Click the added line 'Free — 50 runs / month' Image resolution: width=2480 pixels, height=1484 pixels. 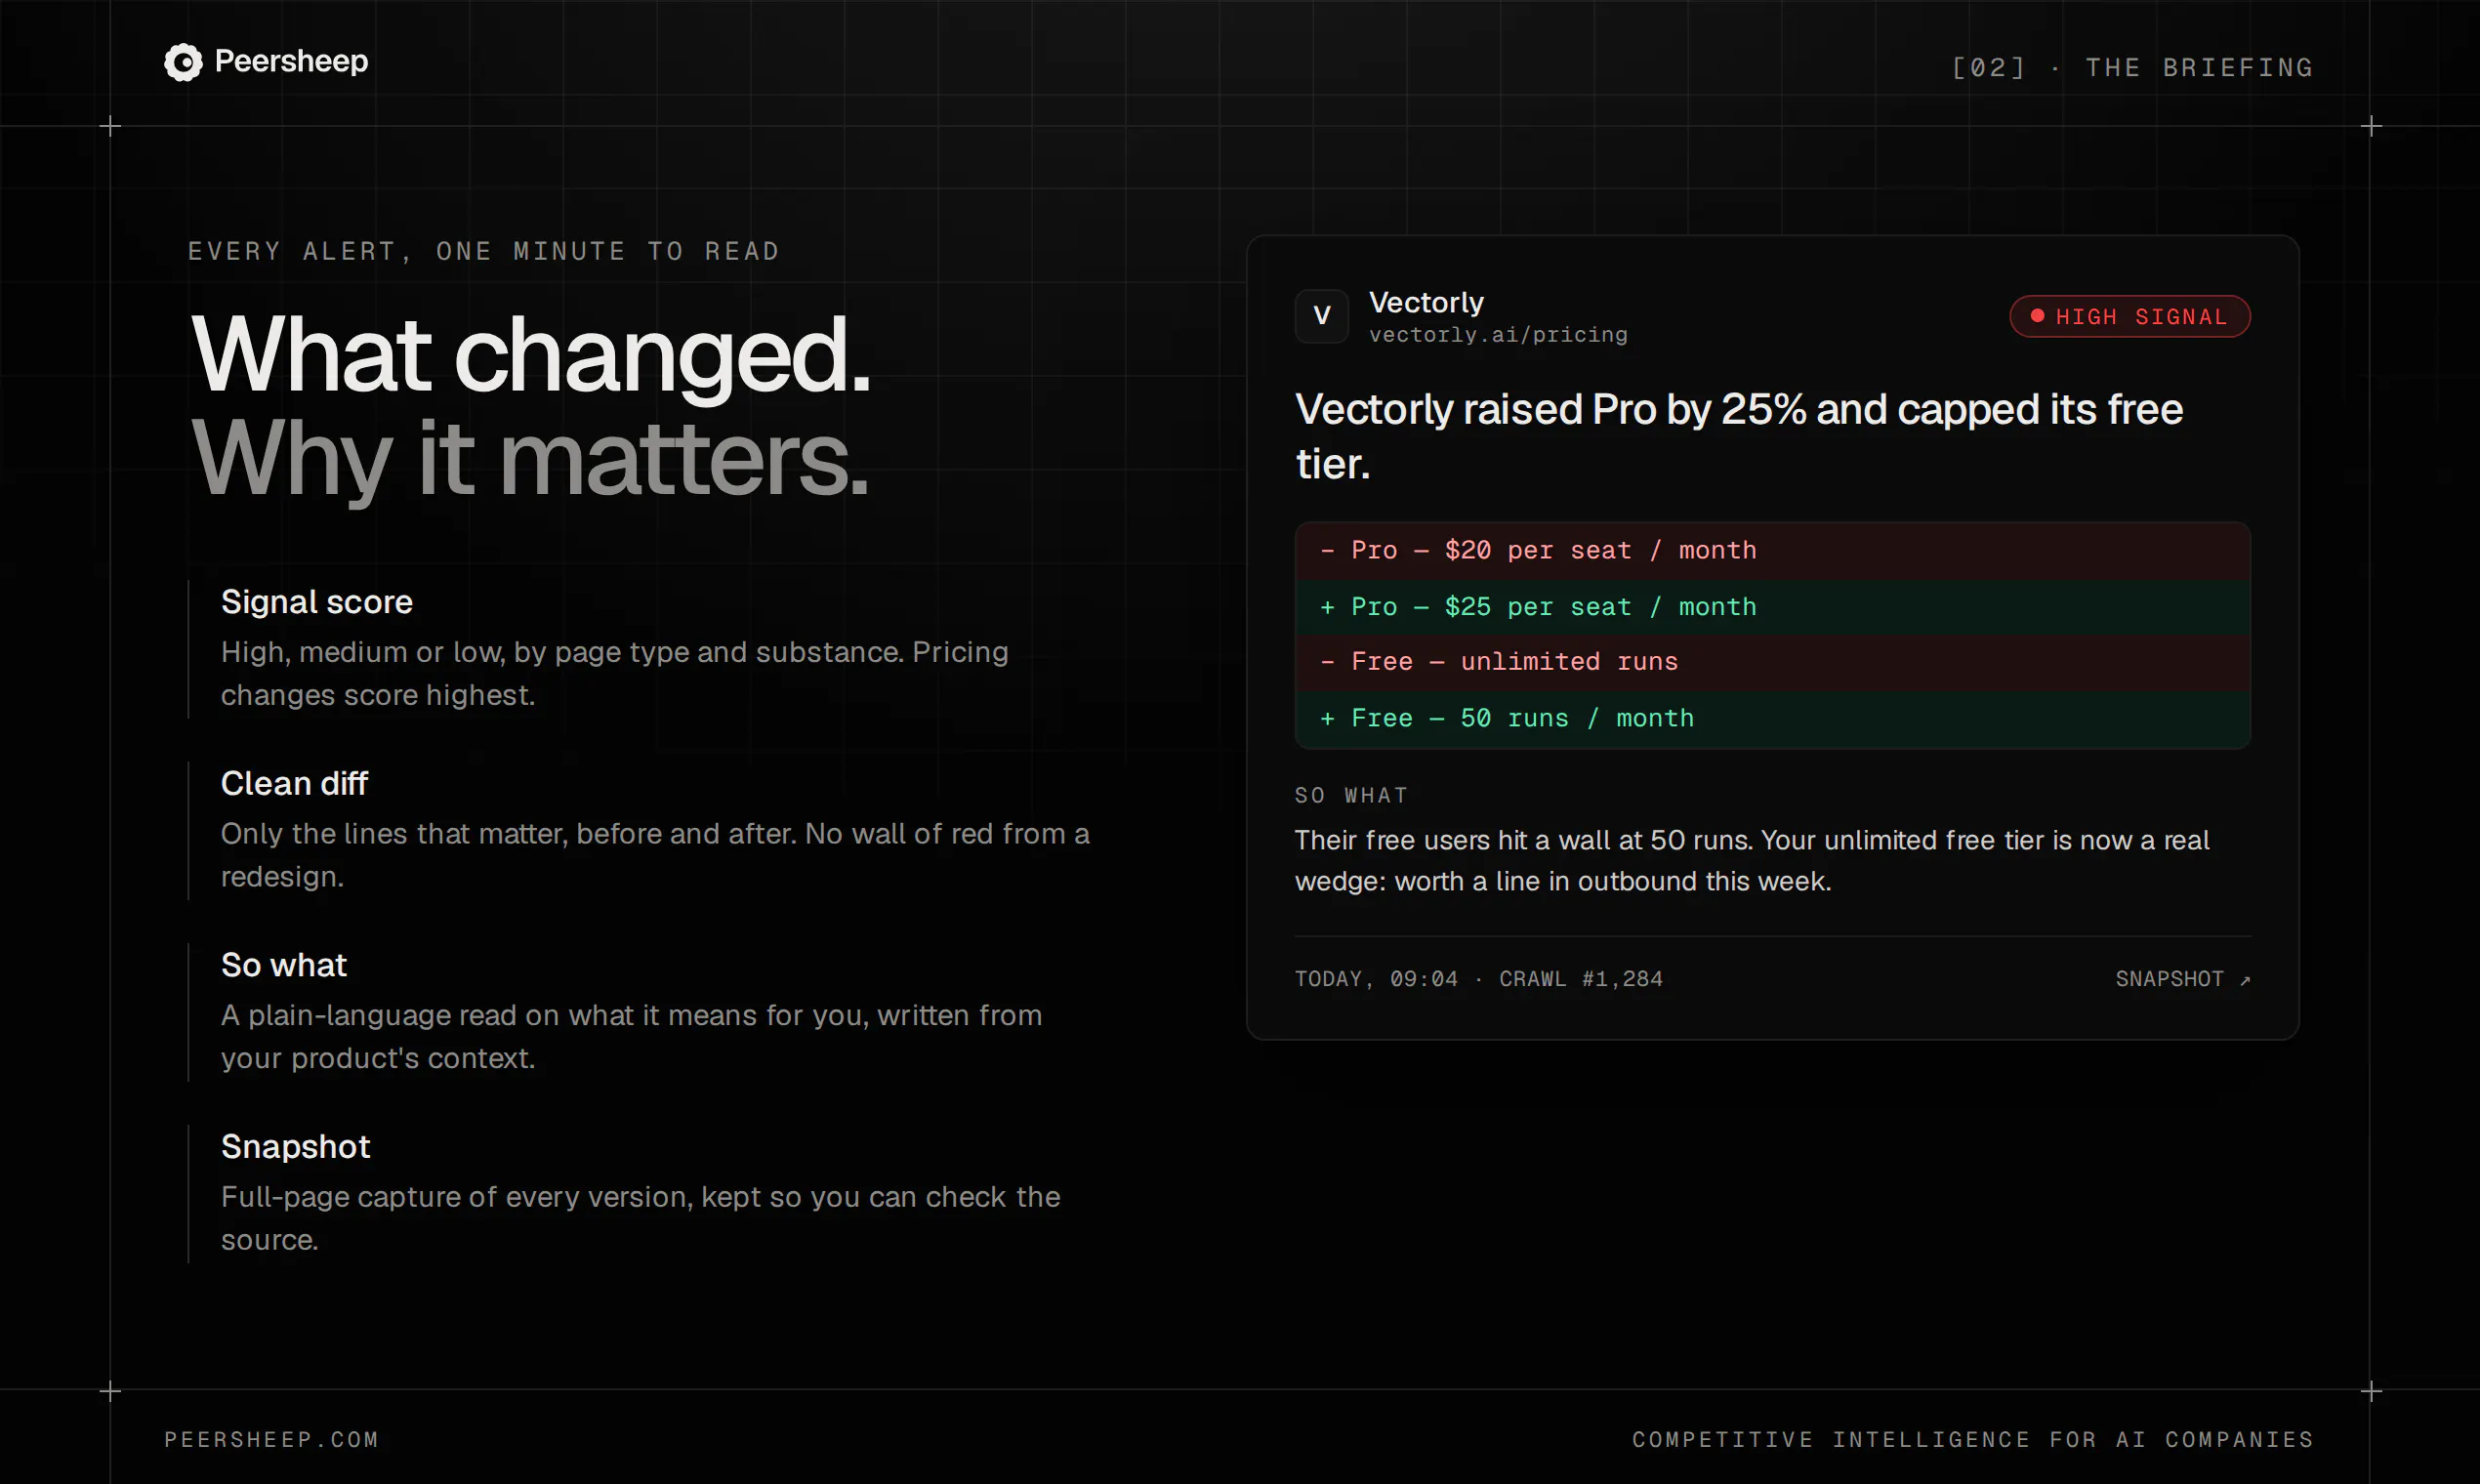(x=1772, y=718)
